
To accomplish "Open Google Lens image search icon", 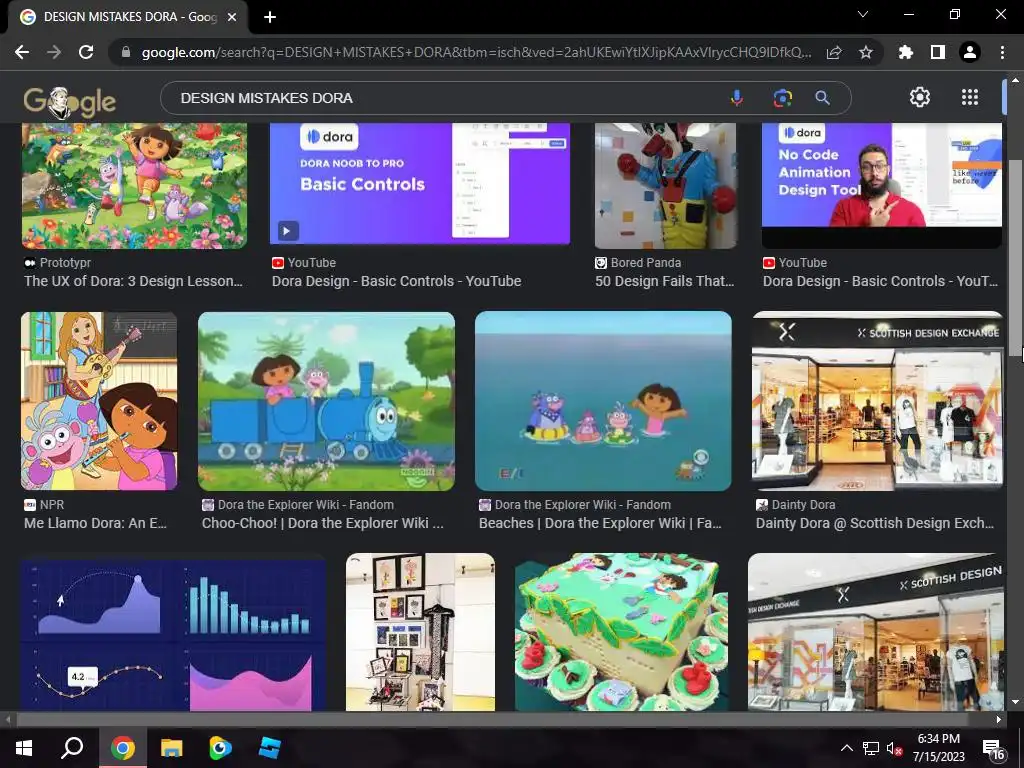I will [x=782, y=98].
